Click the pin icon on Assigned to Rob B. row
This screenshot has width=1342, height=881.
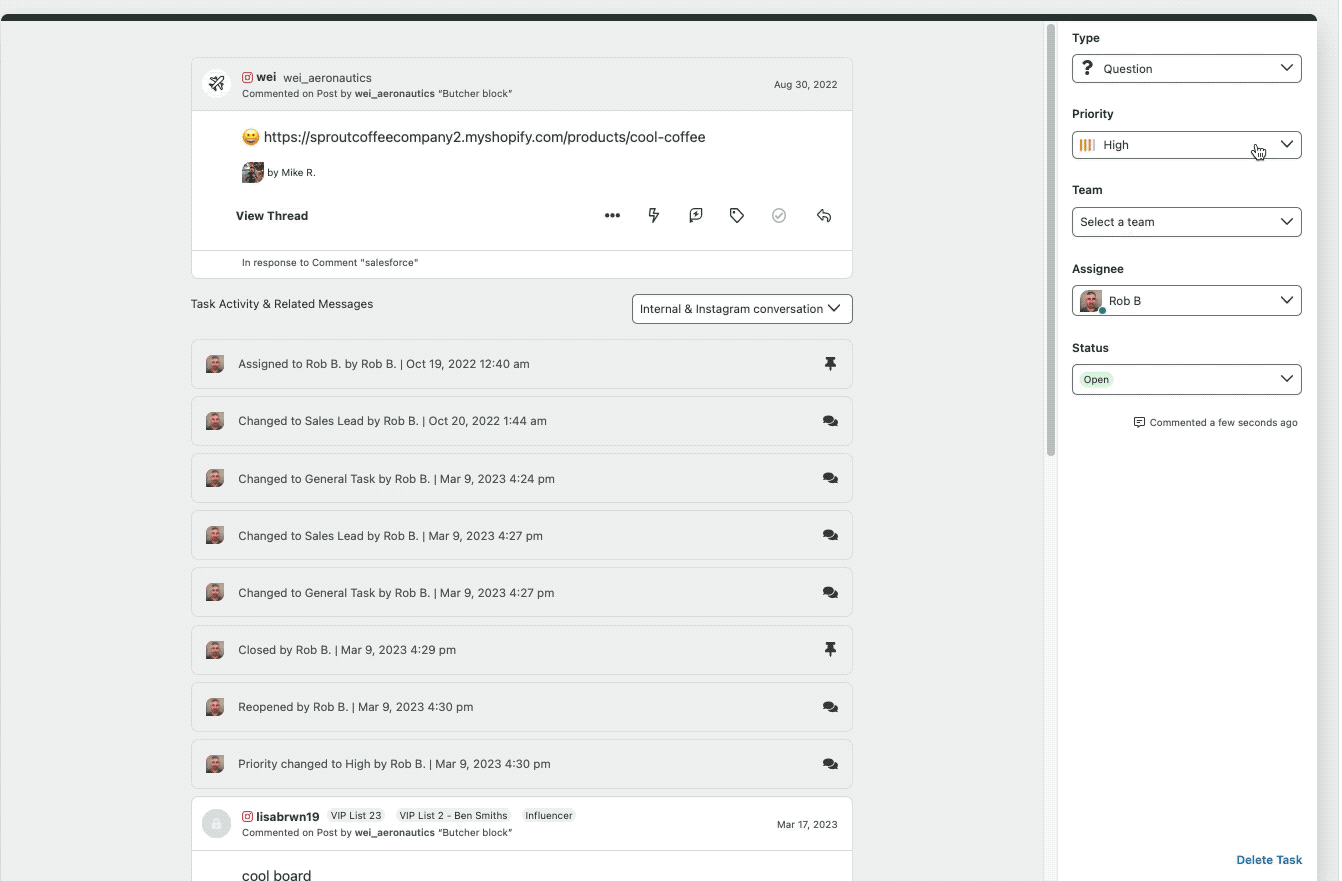point(830,364)
